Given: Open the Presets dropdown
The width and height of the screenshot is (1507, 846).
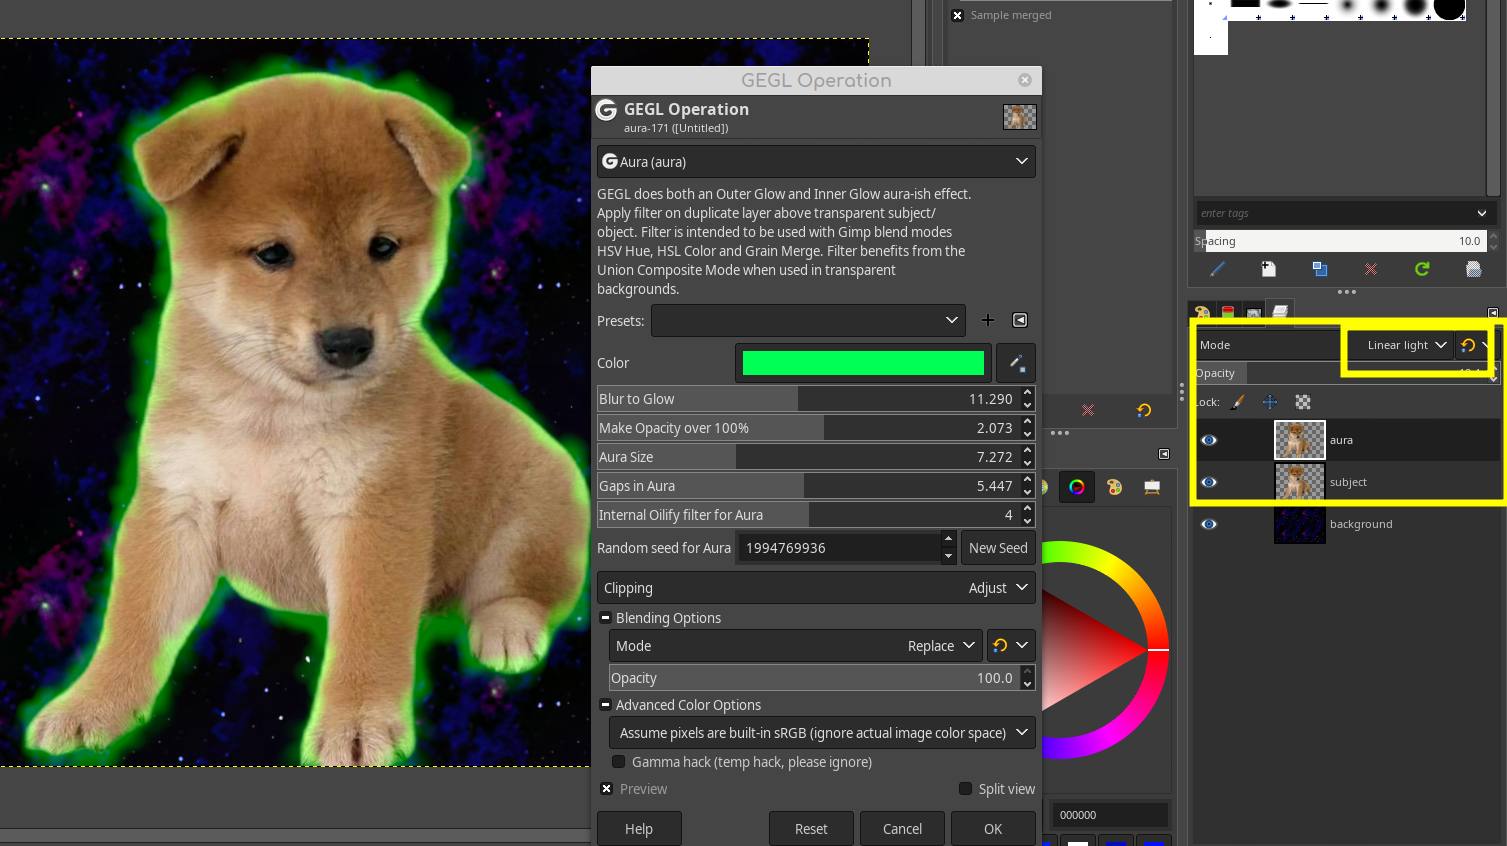Looking at the screenshot, I should click(808, 320).
